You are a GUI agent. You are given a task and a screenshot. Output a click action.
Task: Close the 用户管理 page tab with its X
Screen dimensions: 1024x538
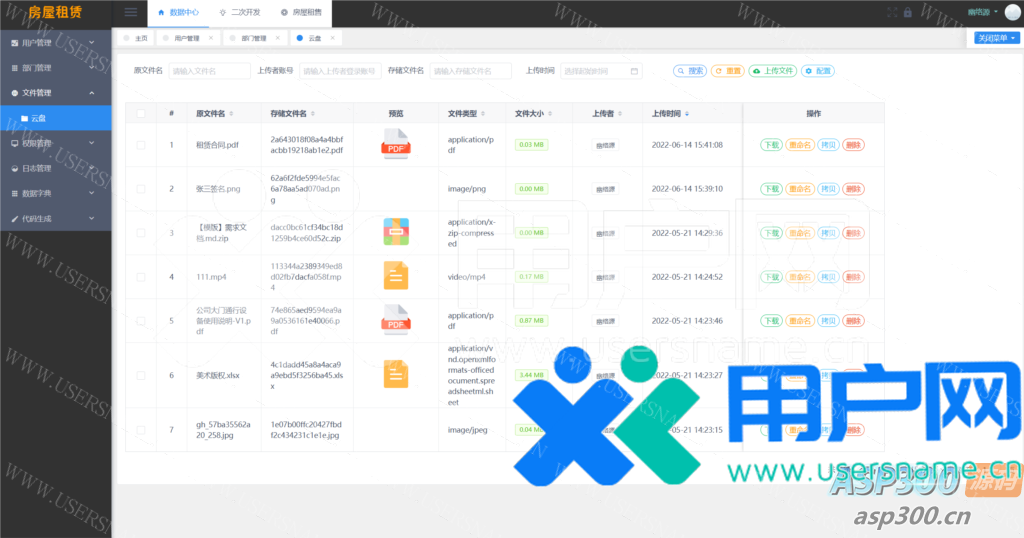click(x=210, y=38)
